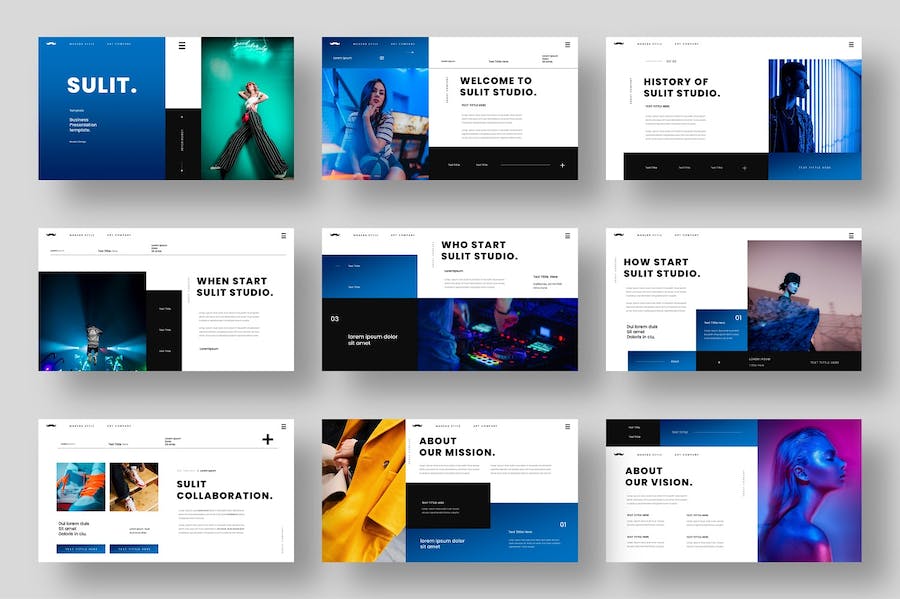Click the "ABOUT OUR VISION." heading
Screen dimensions: 900x599
pyautogui.click(x=658, y=476)
